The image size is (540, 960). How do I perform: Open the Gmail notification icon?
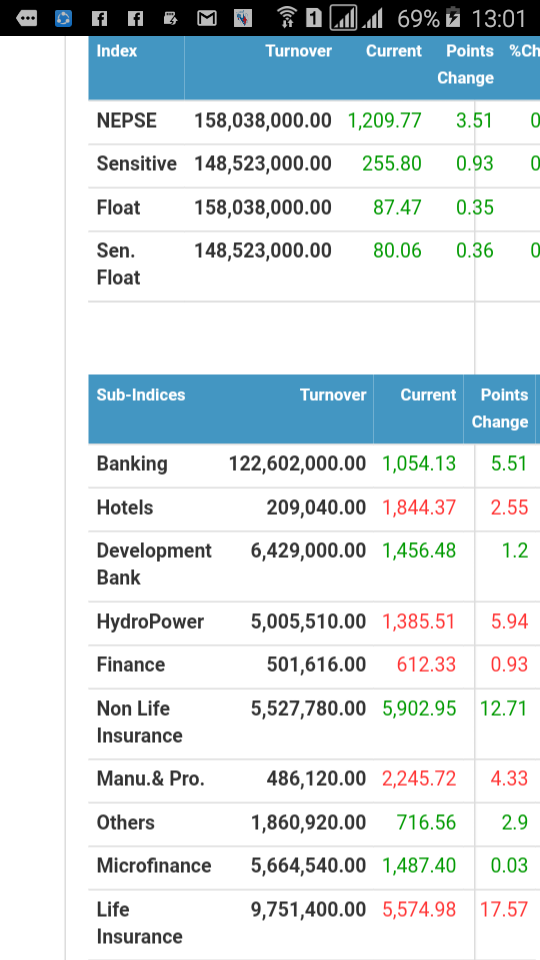207,19
